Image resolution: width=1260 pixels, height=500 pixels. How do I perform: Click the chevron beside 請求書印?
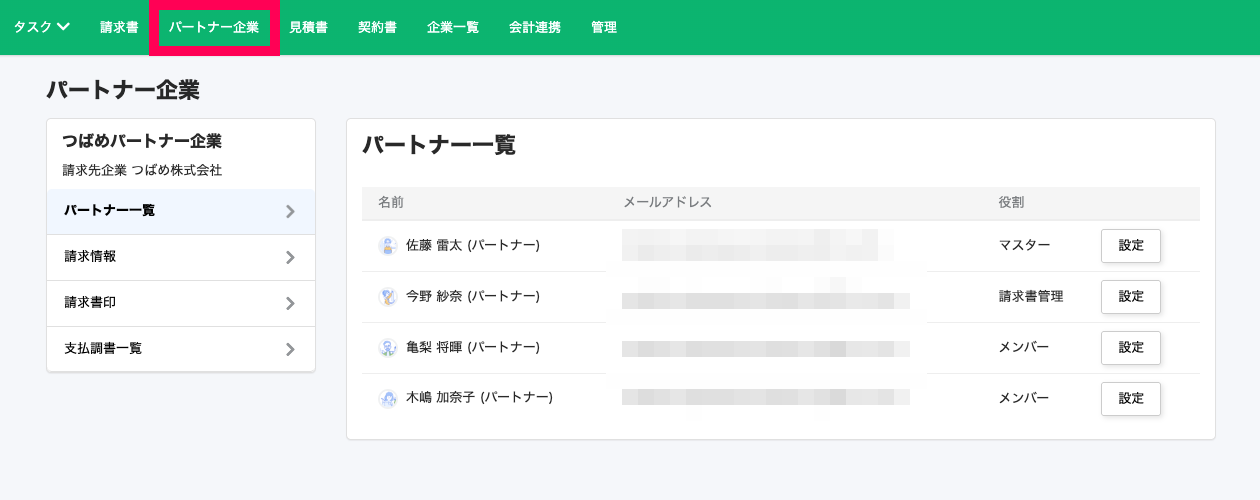tap(290, 303)
